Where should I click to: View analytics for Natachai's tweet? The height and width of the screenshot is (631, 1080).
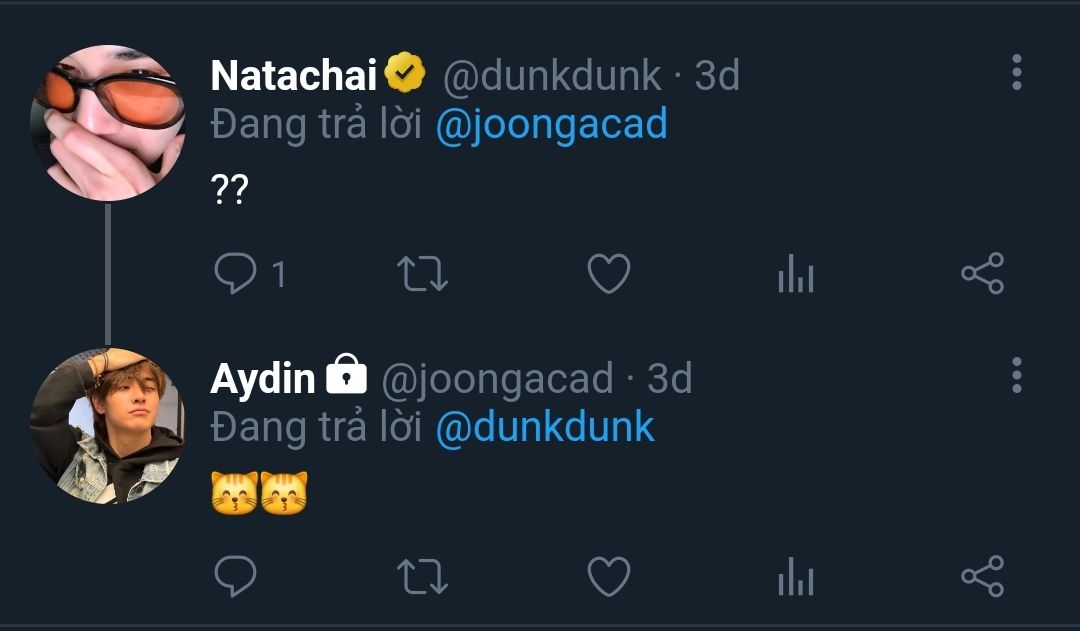[796, 273]
